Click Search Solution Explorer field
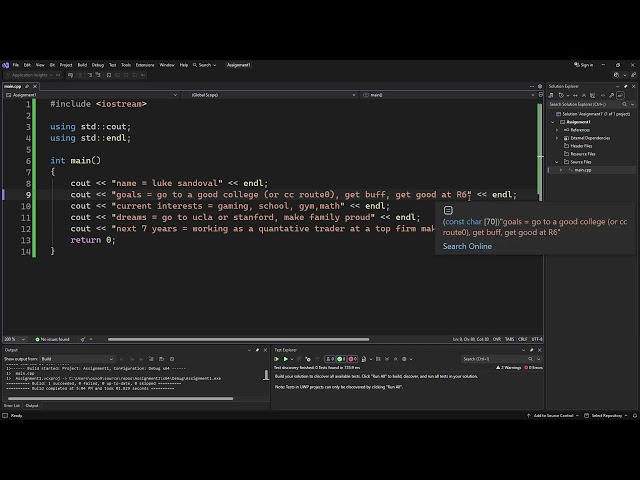This screenshot has width=640, height=480. (x=584, y=104)
